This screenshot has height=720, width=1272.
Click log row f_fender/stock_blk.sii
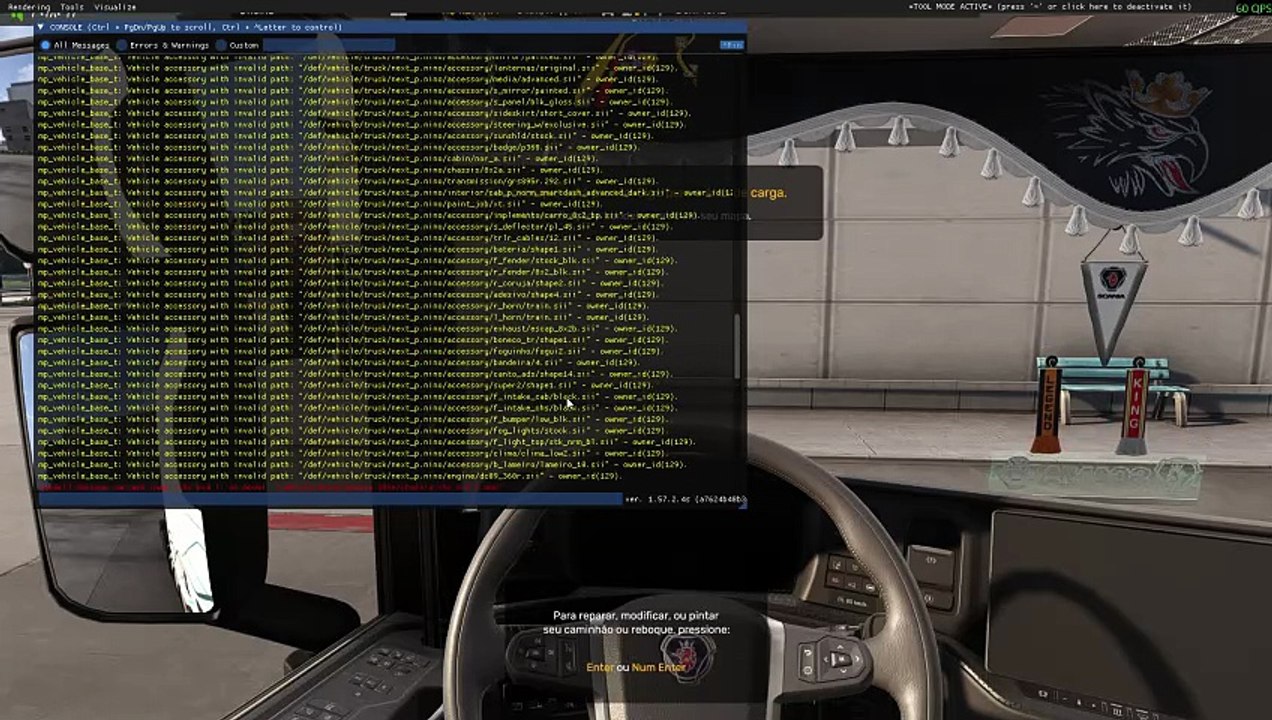click(x=358, y=261)
